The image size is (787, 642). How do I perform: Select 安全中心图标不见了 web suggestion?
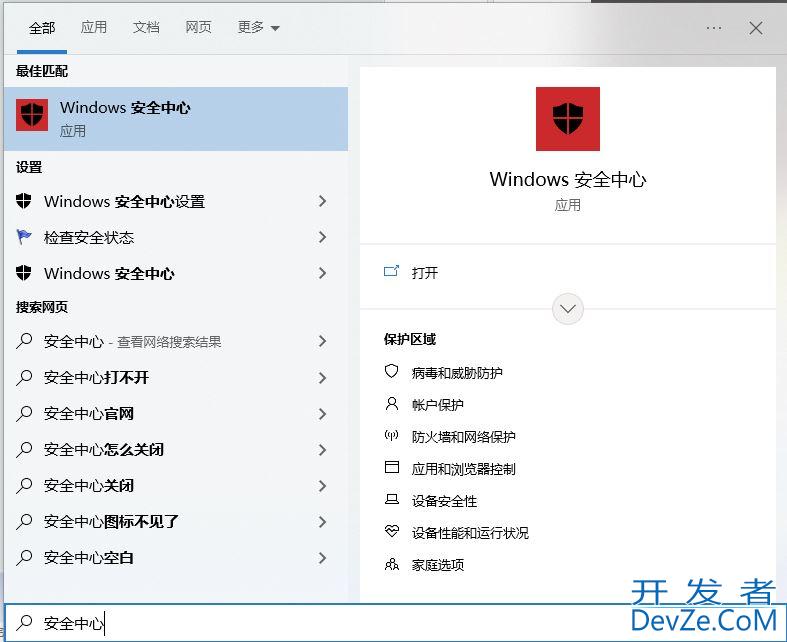click(x=176, y=522)
